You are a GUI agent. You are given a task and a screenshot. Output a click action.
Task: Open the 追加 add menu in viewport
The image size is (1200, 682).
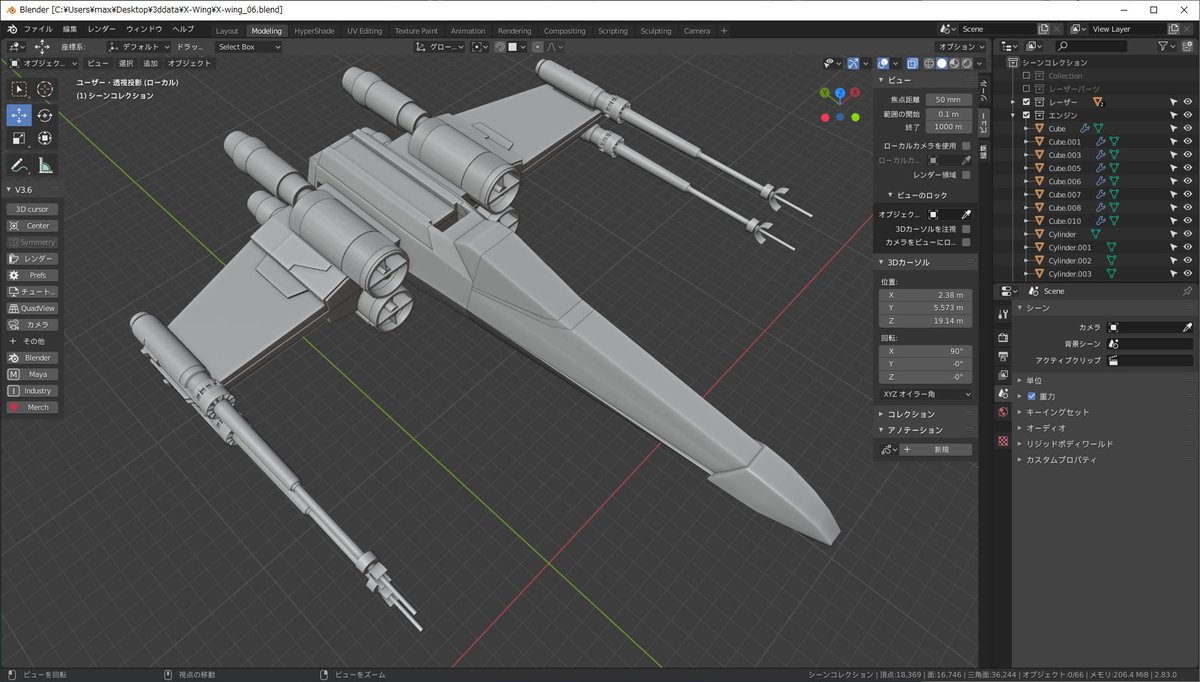(150, 63)
